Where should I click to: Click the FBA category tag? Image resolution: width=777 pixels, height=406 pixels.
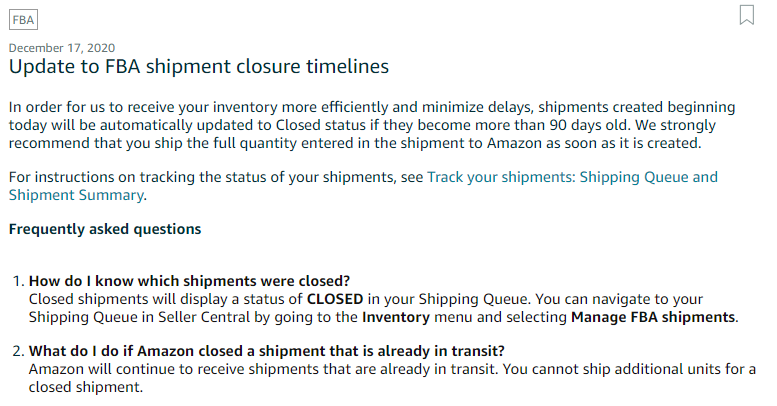coord(23,19)
